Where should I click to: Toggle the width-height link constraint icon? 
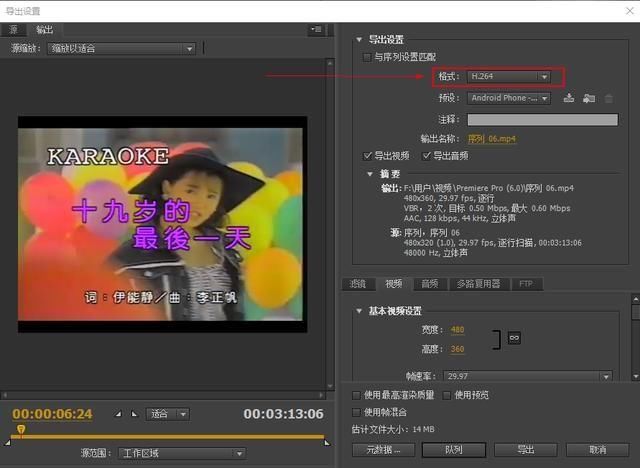[x=514, y=338]
